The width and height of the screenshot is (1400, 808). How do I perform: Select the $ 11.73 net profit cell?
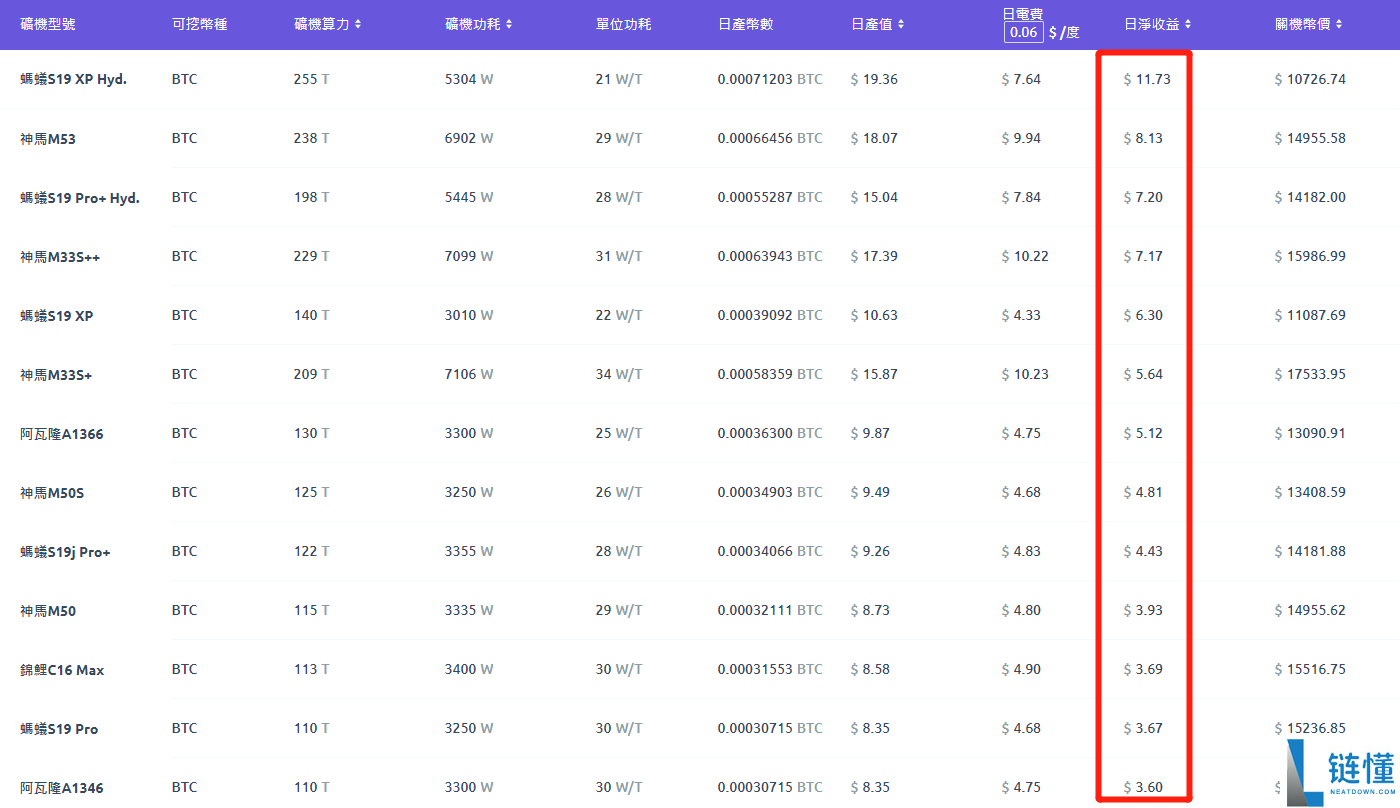click(1147, 79)
